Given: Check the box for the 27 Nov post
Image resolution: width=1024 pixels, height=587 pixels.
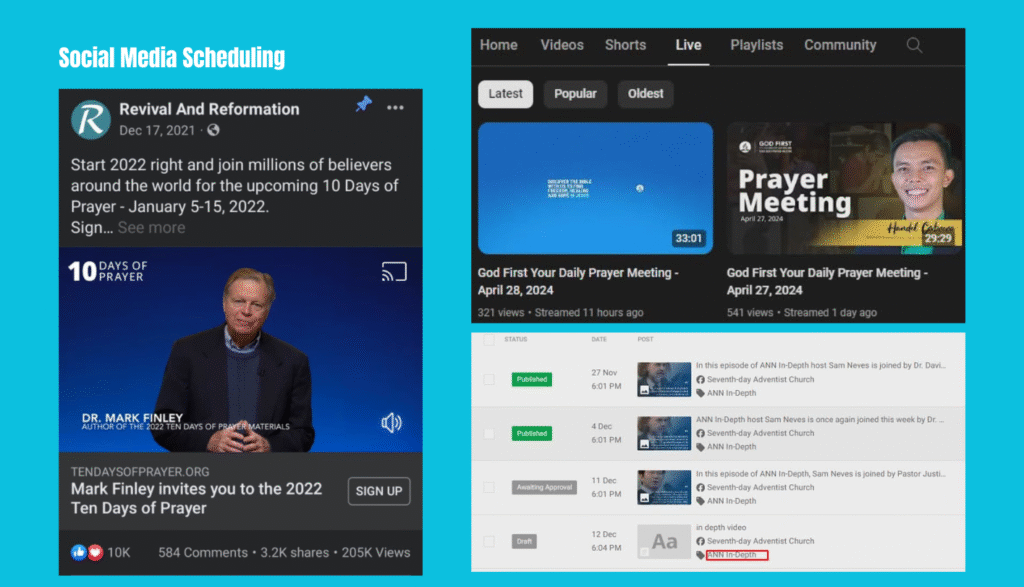Looking at the screenshot, I should pos(489,380).
